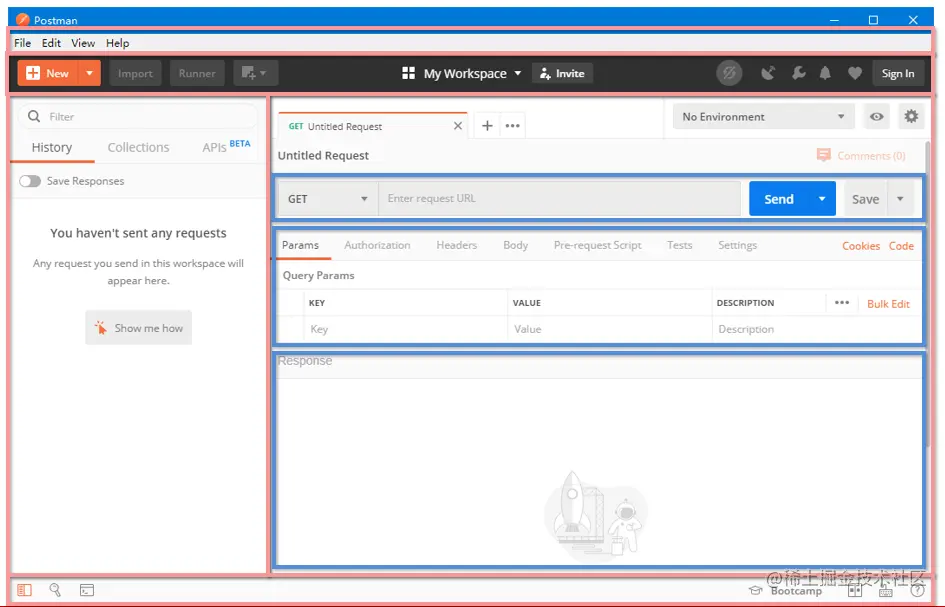945x607 pixels.
Task: Click the Sign In button
Action: (x=898, y=74)
